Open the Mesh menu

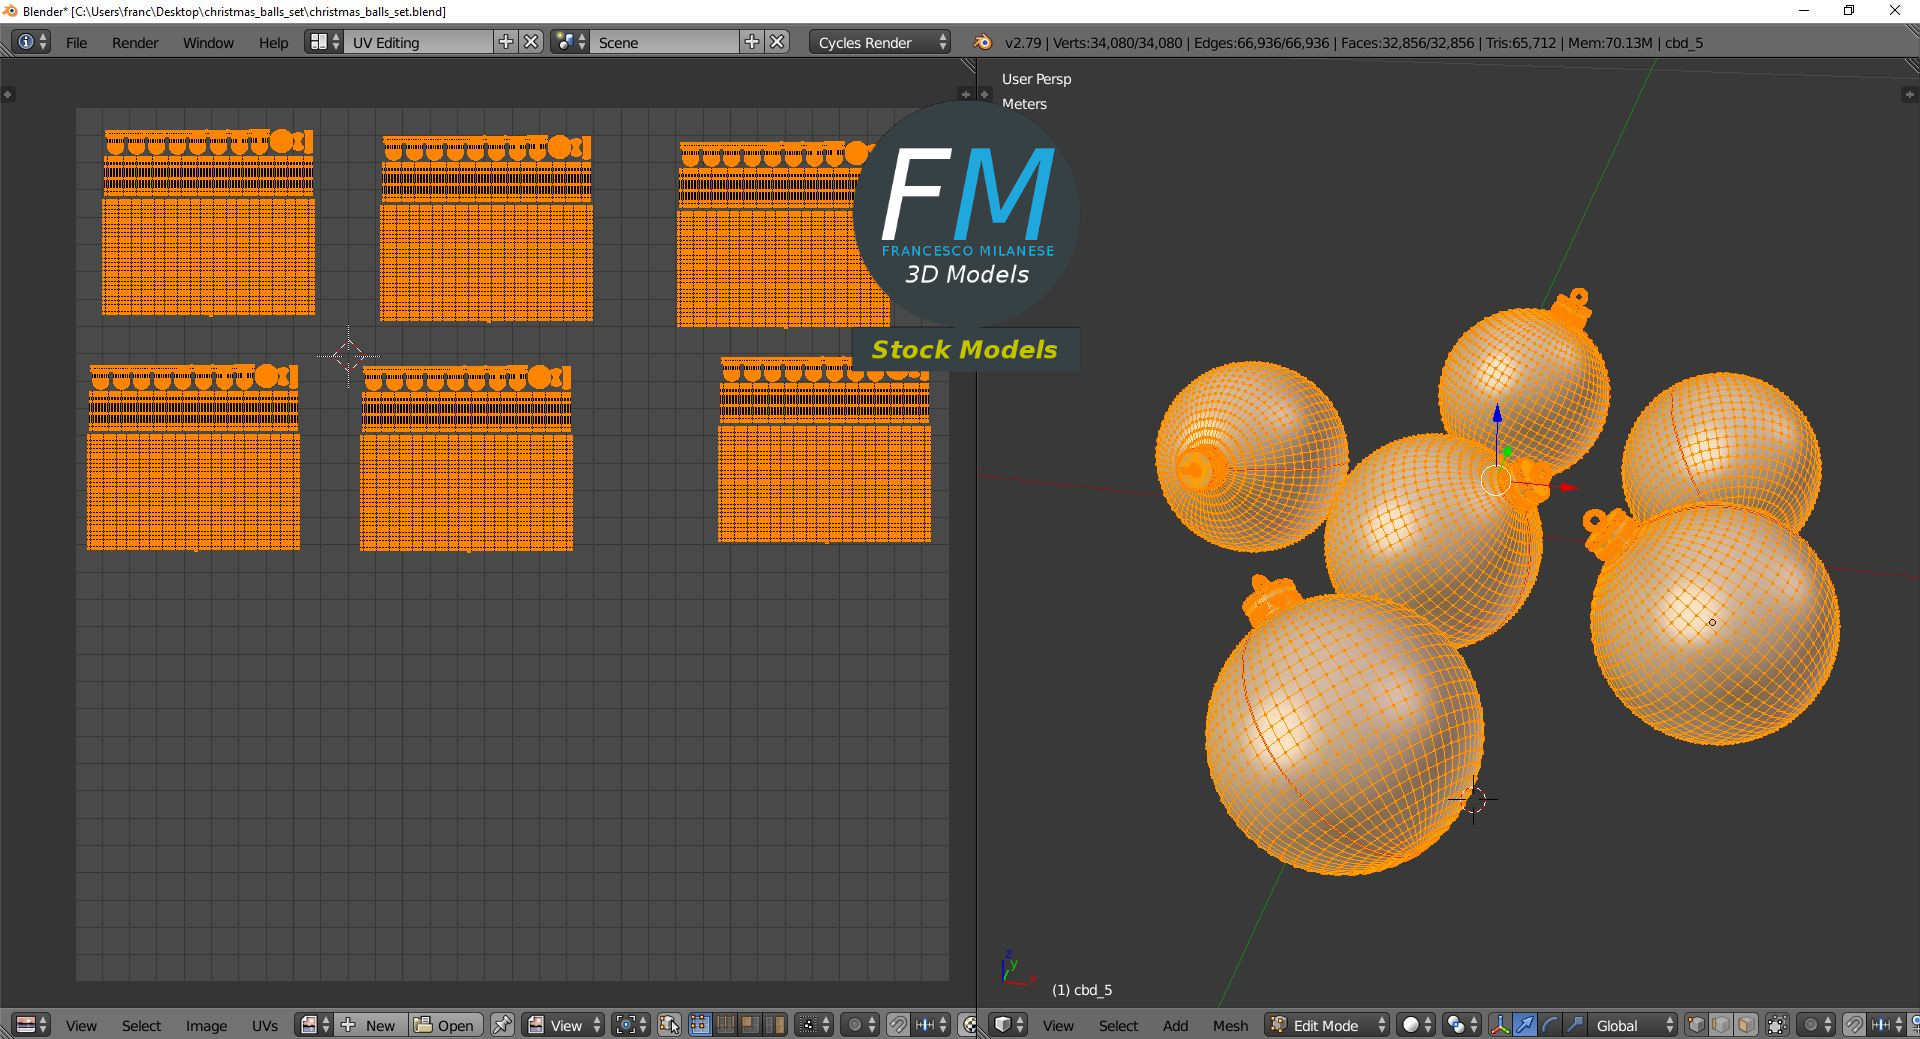(x=1230, y=1026)
